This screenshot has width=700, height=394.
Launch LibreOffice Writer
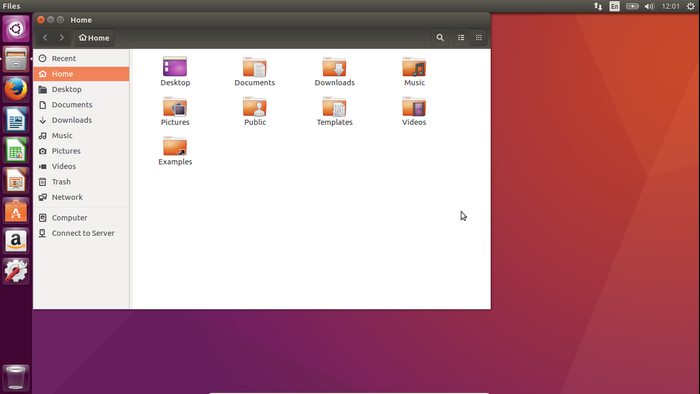16,120
